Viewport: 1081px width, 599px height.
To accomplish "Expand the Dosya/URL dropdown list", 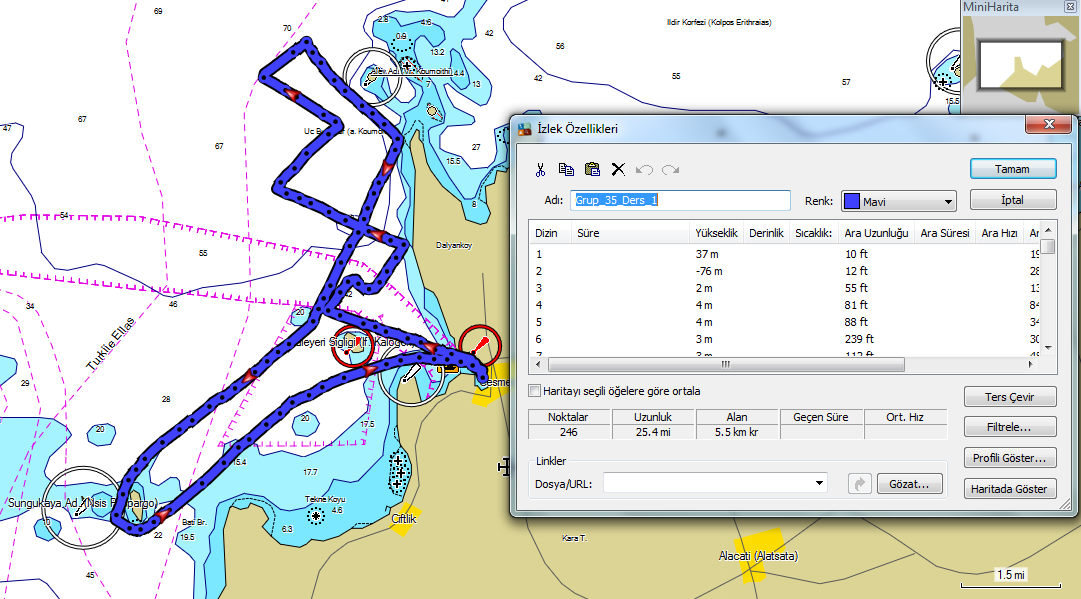I will 819,483.
